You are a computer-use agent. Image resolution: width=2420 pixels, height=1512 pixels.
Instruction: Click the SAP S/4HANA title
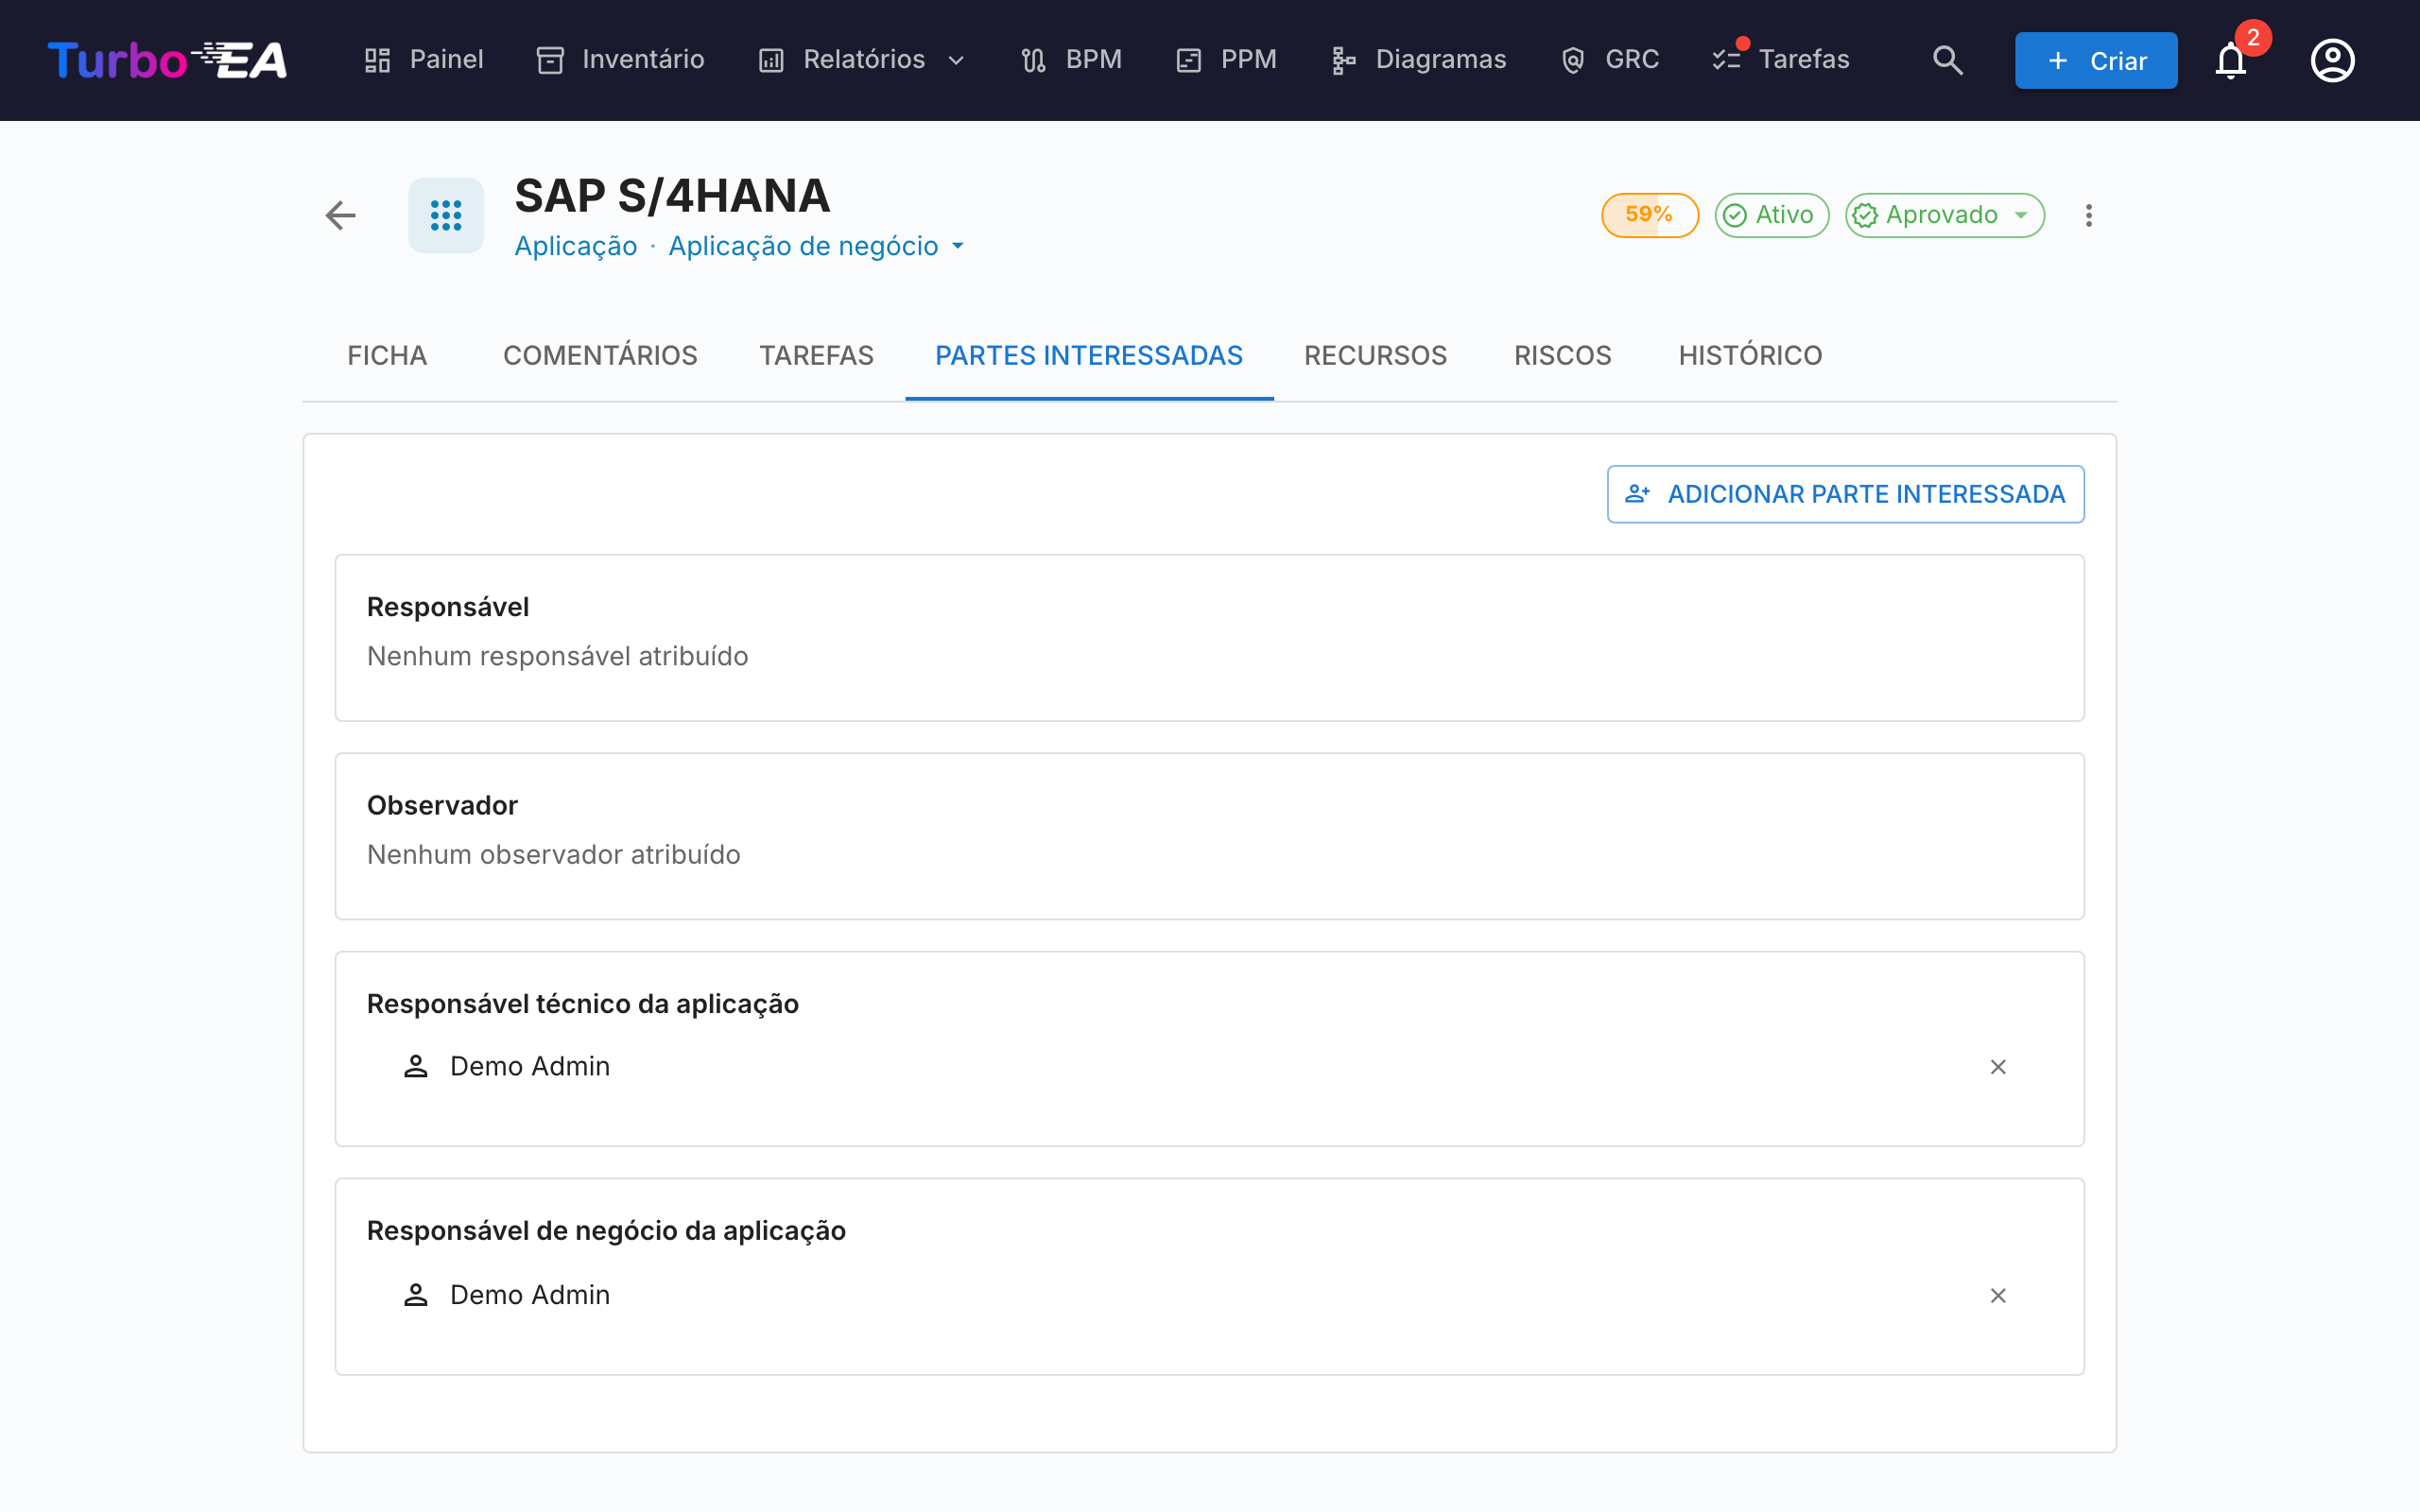point(672,195)
